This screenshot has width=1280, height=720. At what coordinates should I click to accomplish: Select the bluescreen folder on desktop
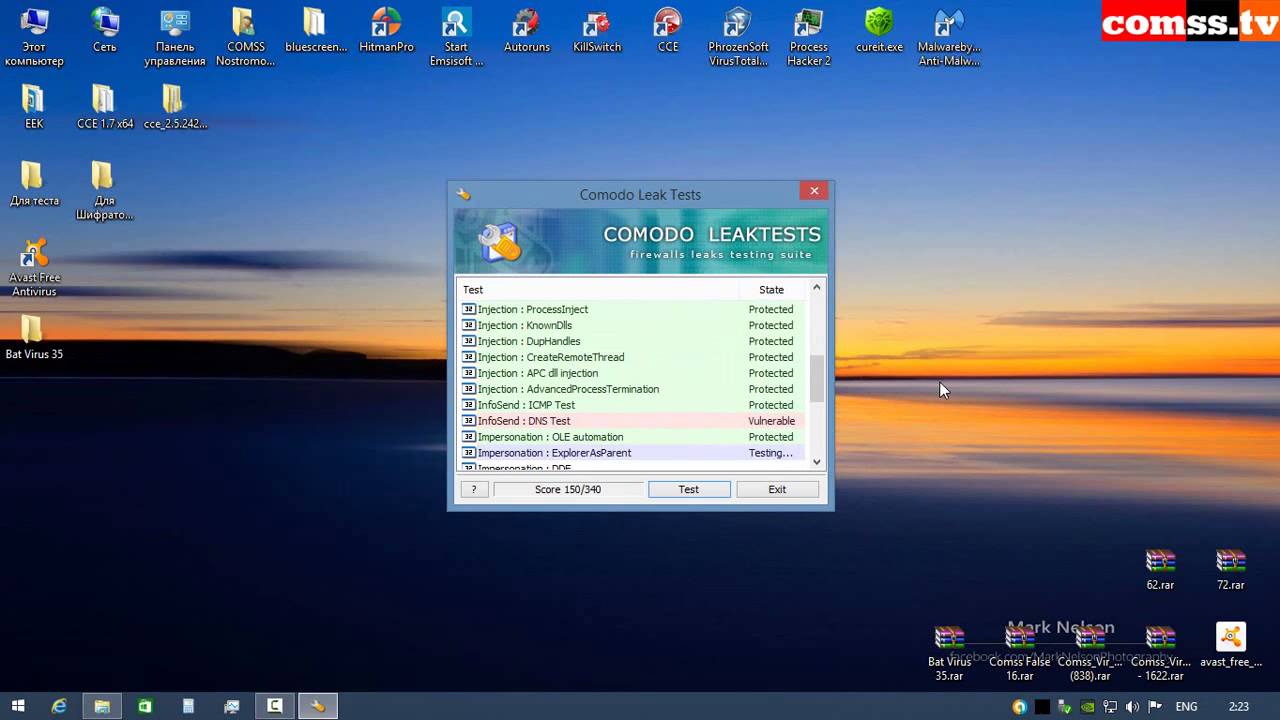pos(316,30)
